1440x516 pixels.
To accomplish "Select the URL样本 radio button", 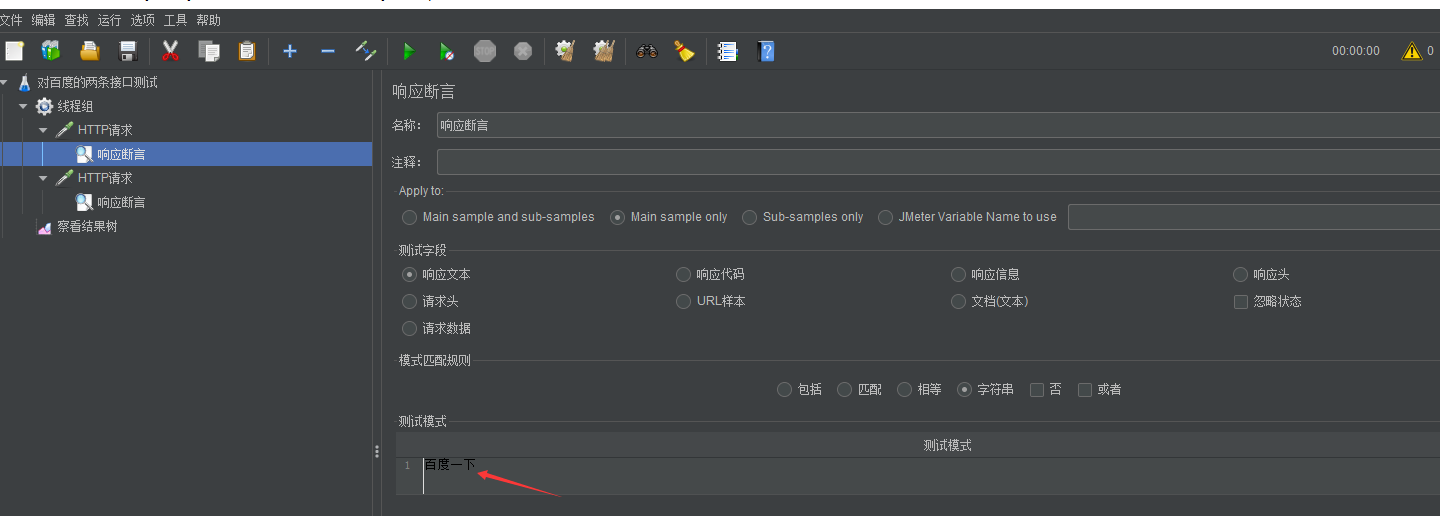I will pos(683,301).
